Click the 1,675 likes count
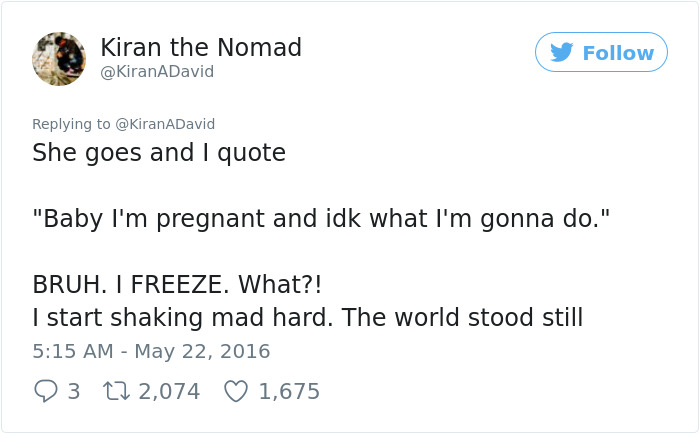 289,391
